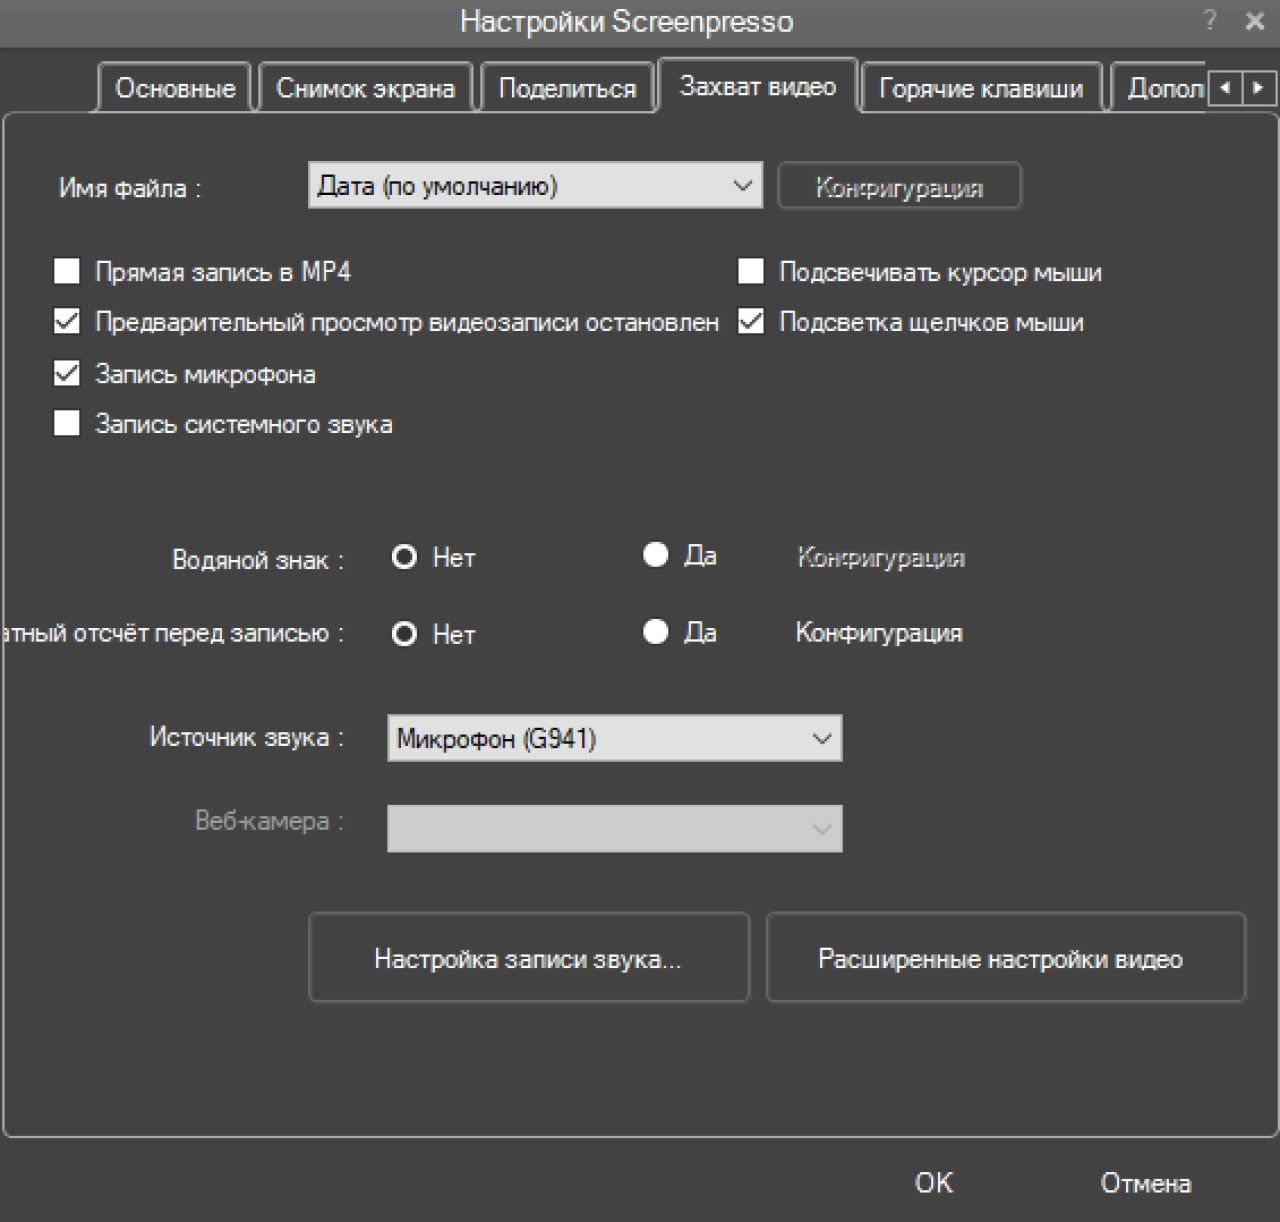Enable Прямая запись в MP4 checkbox
This screenshot has width=1280, height=1222.
click(67, 272)
